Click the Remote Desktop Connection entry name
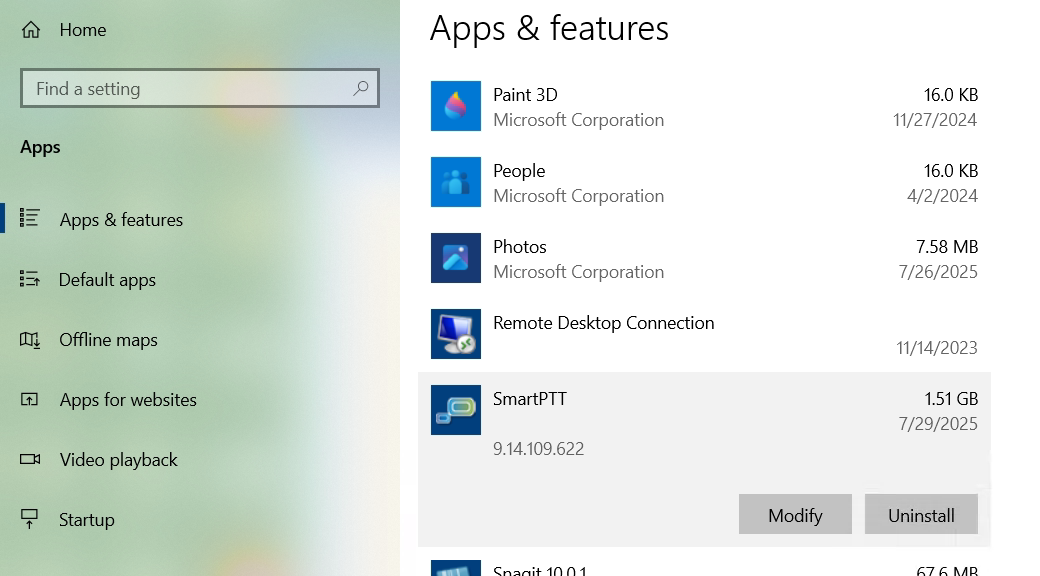 click(x=604, y=323)
